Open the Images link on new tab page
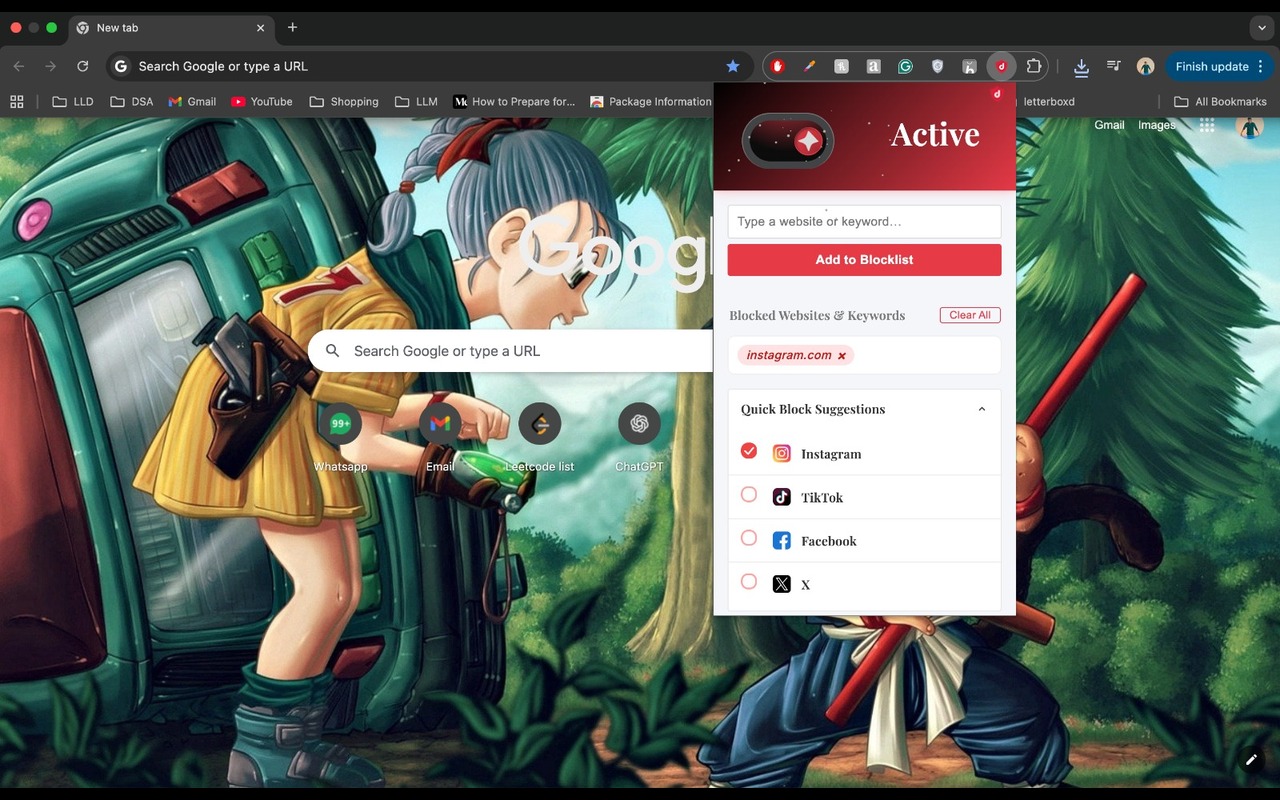 1156,125
